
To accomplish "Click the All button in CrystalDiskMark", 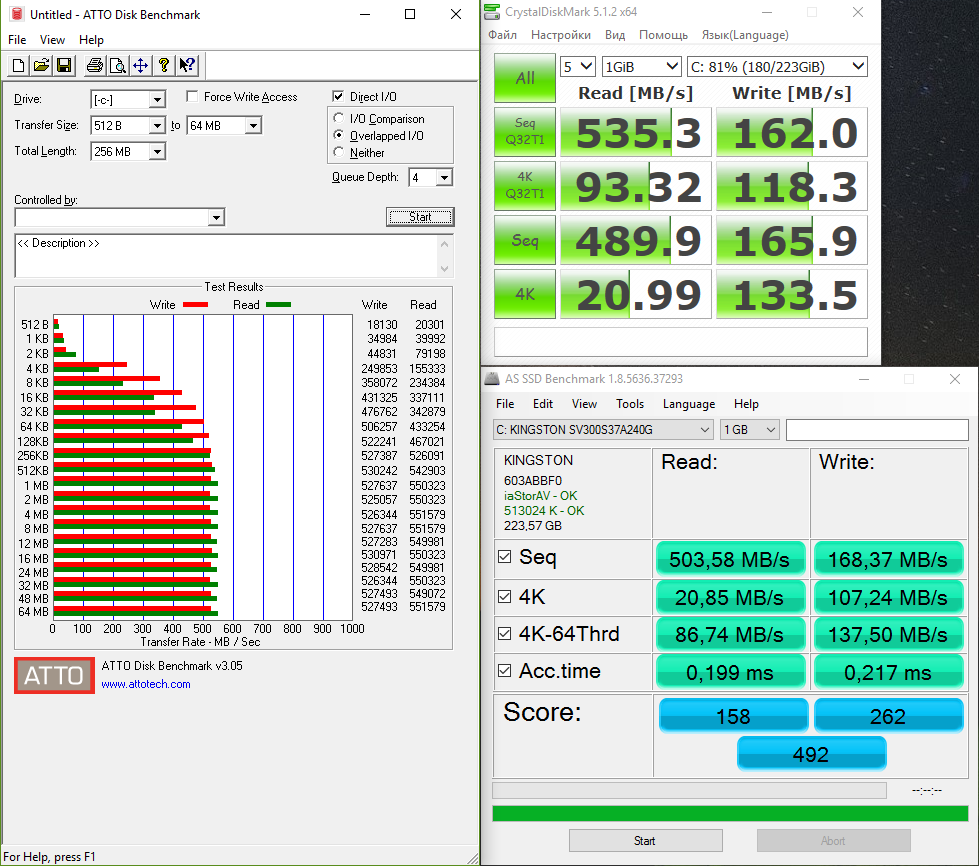I will point(525,78).
